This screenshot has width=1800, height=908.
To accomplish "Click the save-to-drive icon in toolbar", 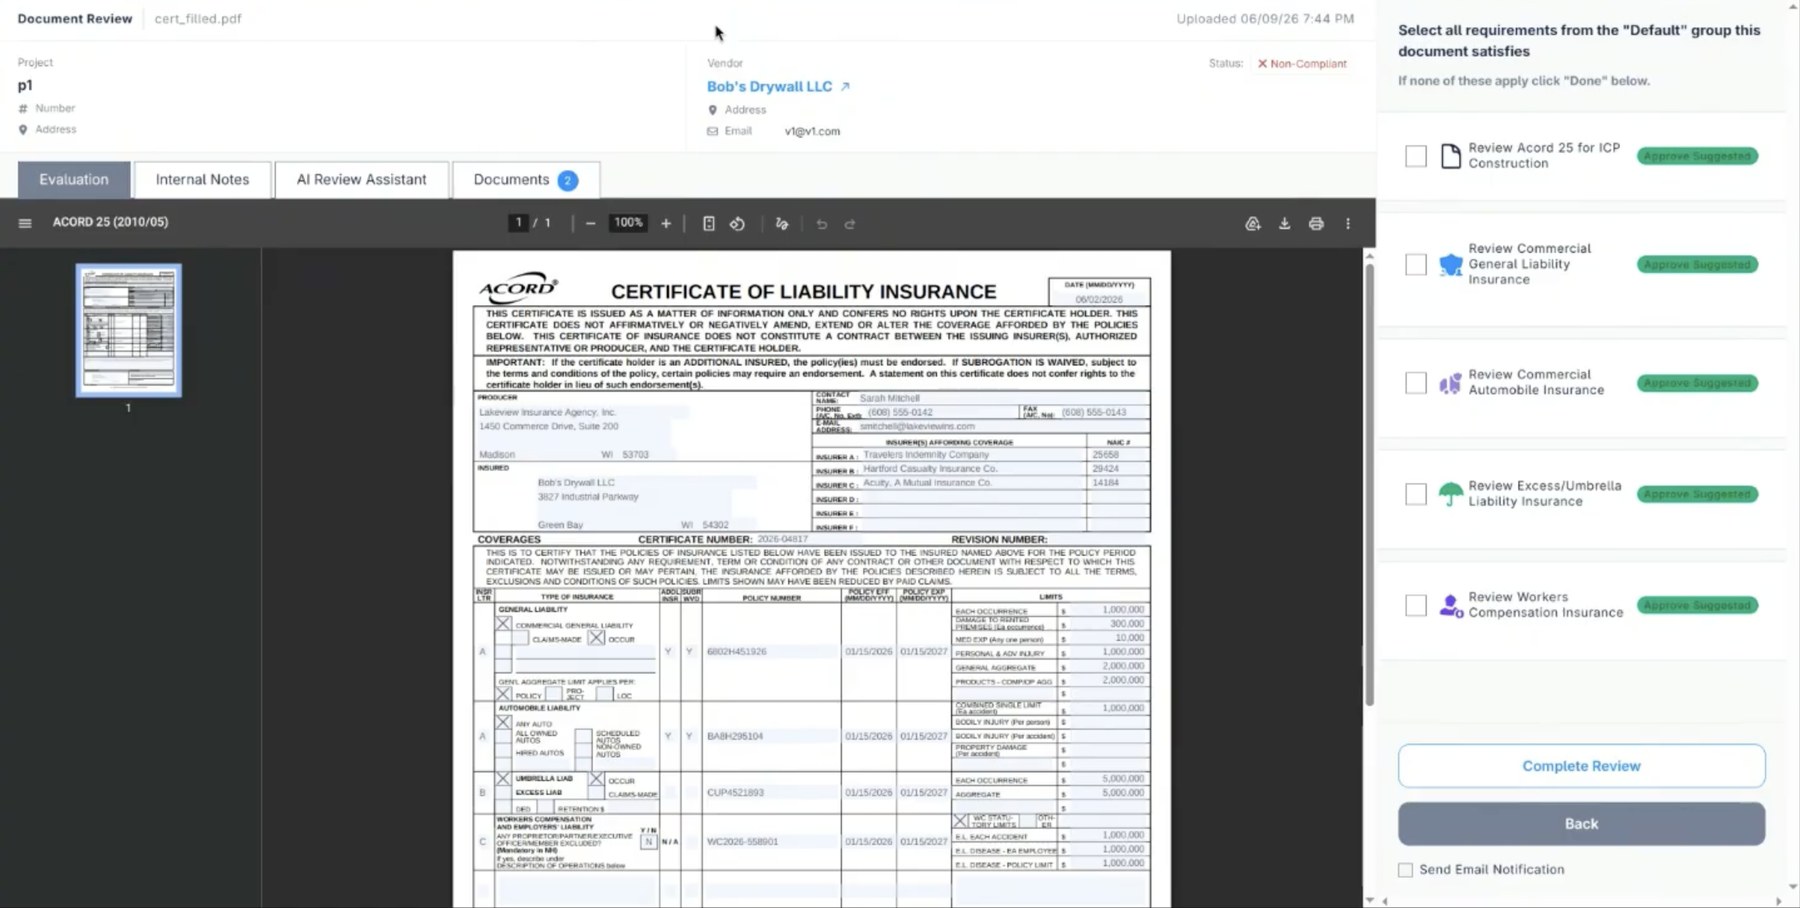I will [x=1252, y=223].
